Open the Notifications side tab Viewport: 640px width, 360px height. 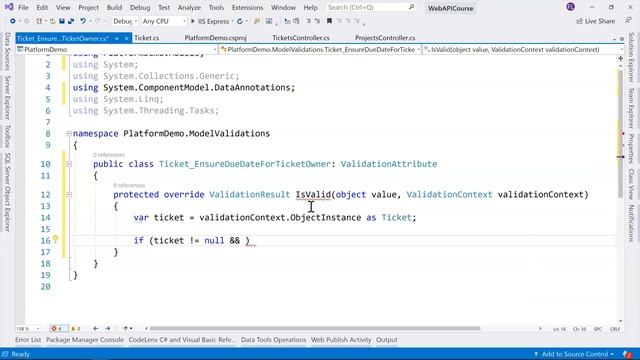[x=632, y=223]
